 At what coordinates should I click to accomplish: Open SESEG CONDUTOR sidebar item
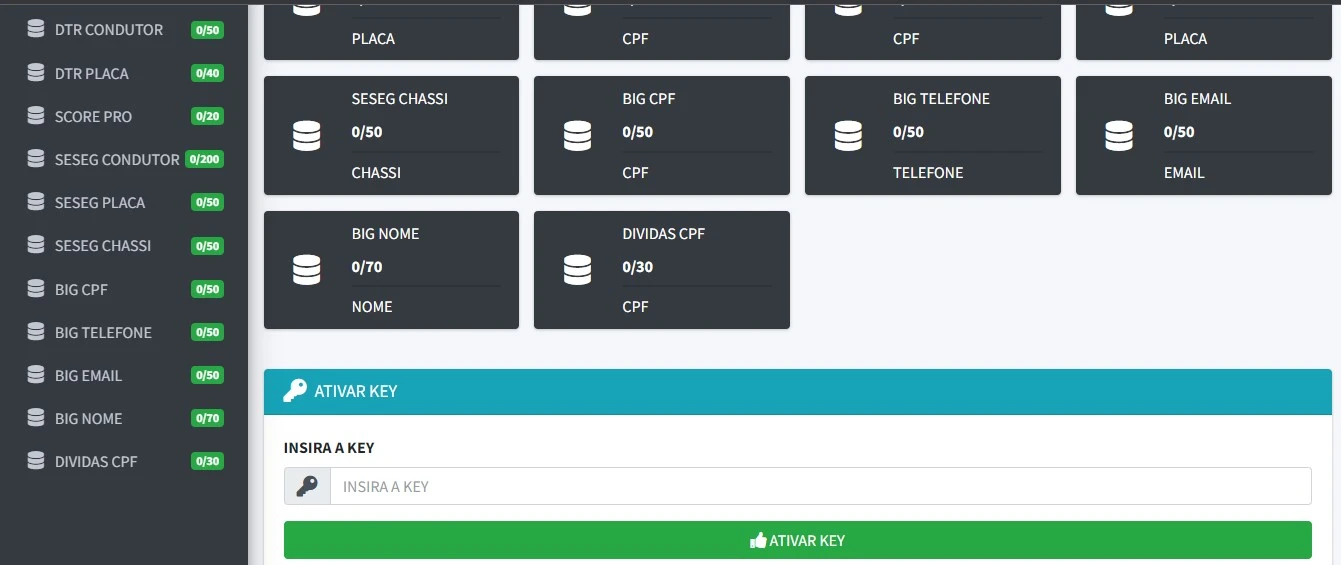pos(116,159)
